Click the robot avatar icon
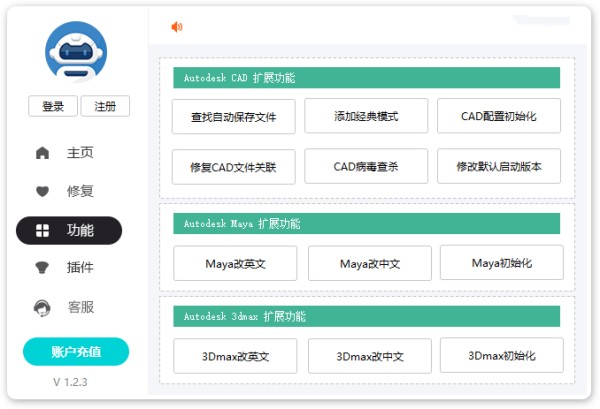The height and width of the screenshot is (409, 600). [75, 51]
